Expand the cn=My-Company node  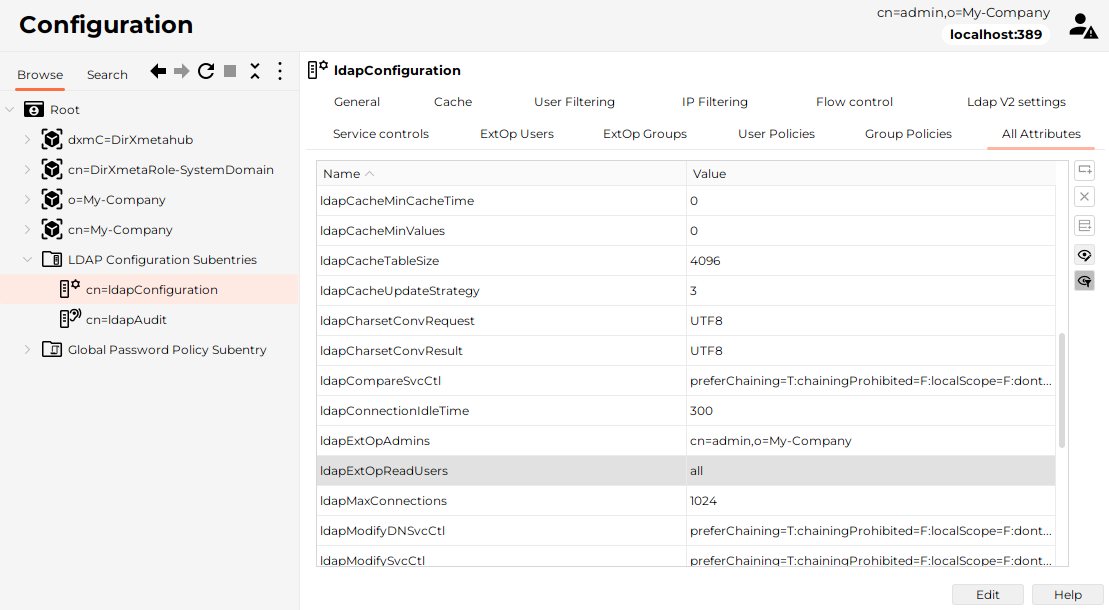coord(28,229)
